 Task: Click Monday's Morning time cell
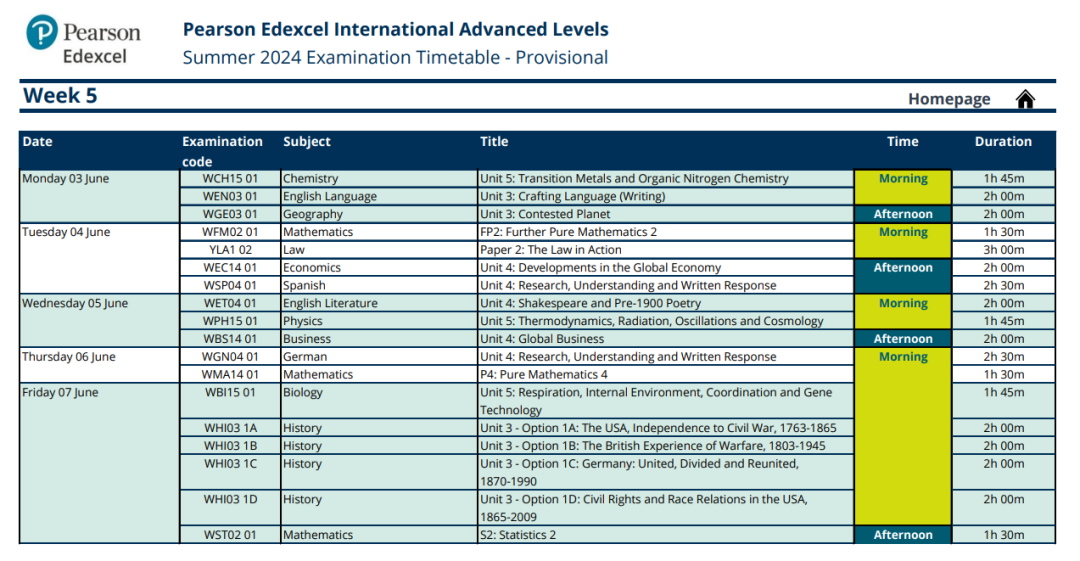903,187
